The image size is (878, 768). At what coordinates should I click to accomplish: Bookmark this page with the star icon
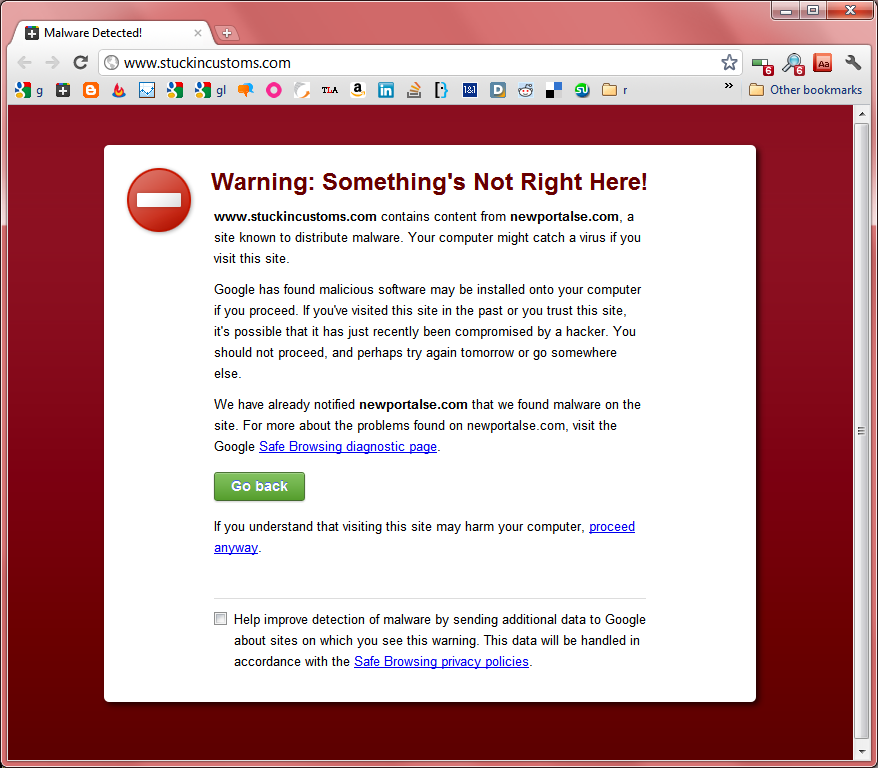coord(728,62)
